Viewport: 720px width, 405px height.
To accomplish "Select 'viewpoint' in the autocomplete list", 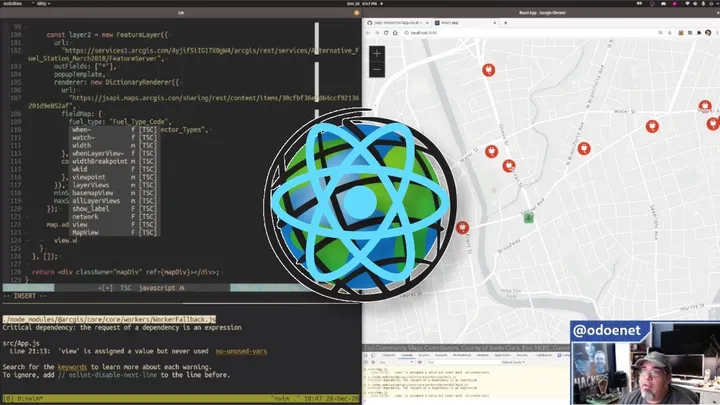I will (113, 177).
